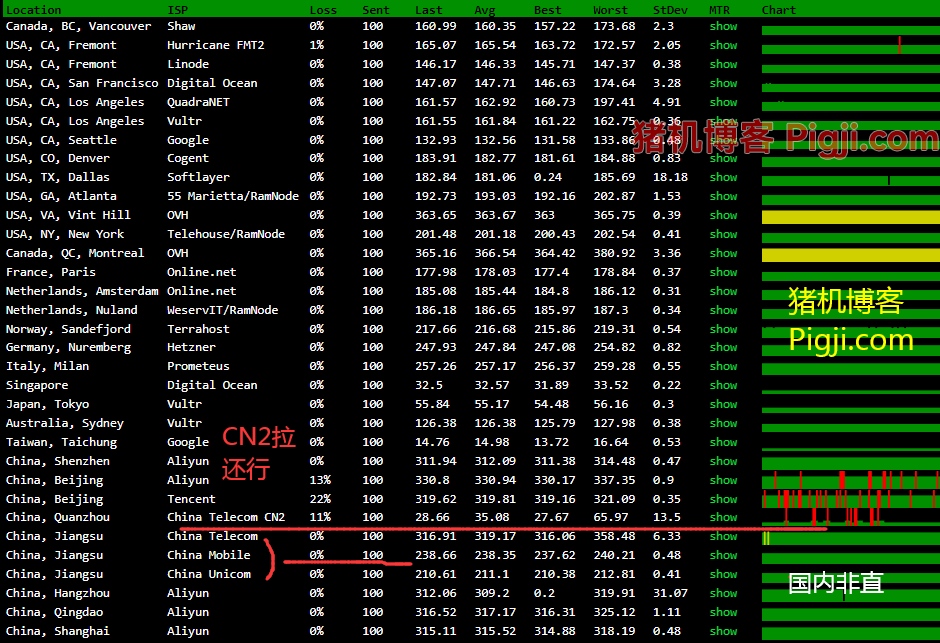Open show link for Sandefjord Terrahost row
The image size is (940, 643).
coord(723,329)
